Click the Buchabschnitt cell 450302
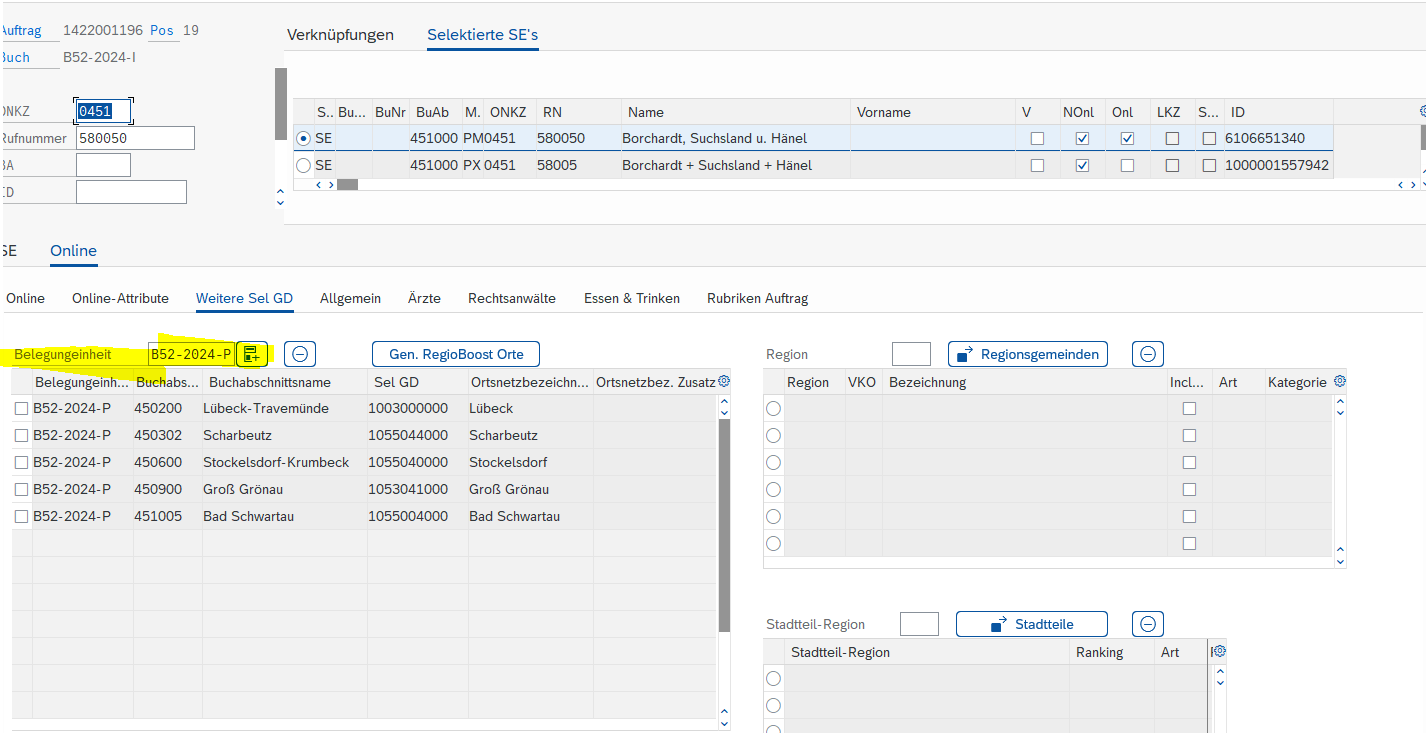1426x733 pixels. 159,435
